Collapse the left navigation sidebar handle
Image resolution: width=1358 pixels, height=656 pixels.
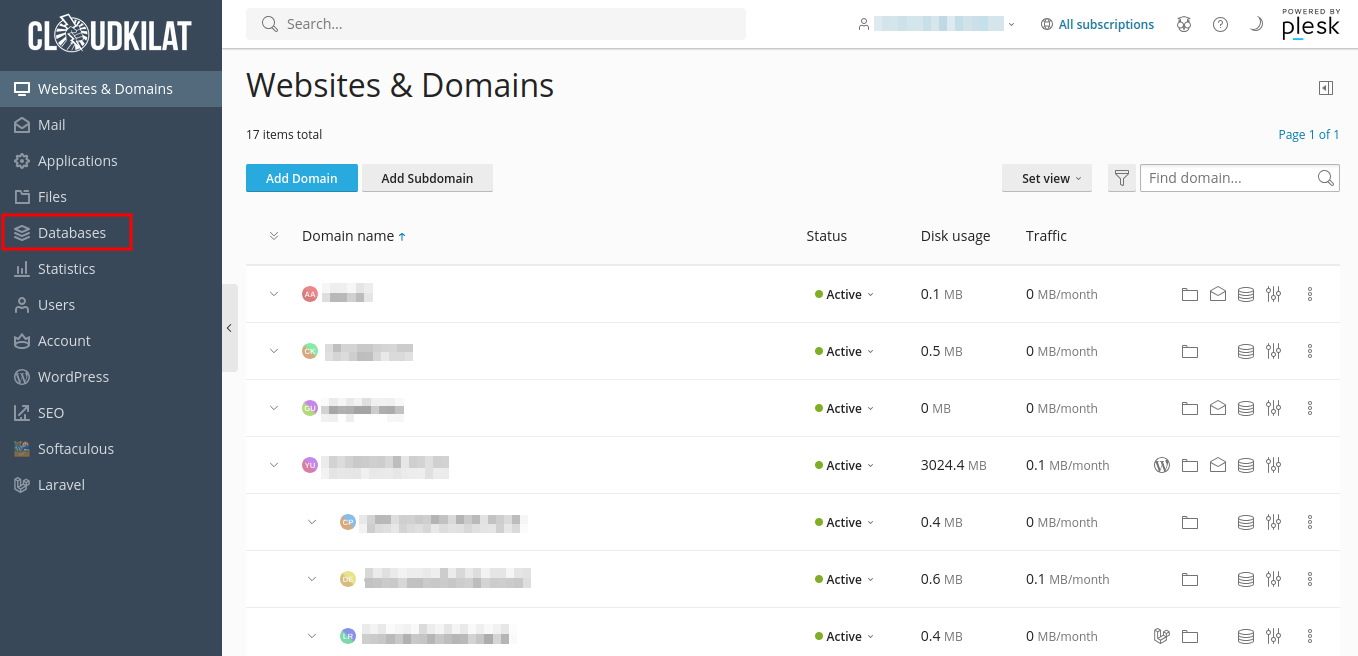pos(229,328)
